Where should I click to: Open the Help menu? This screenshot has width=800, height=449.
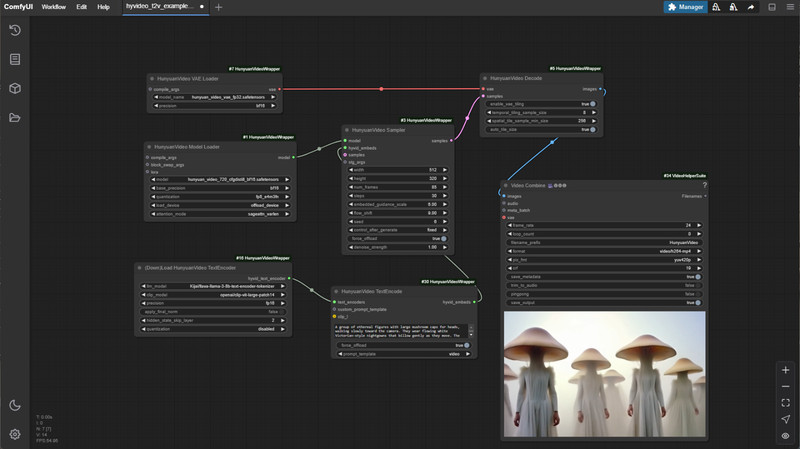104,7
